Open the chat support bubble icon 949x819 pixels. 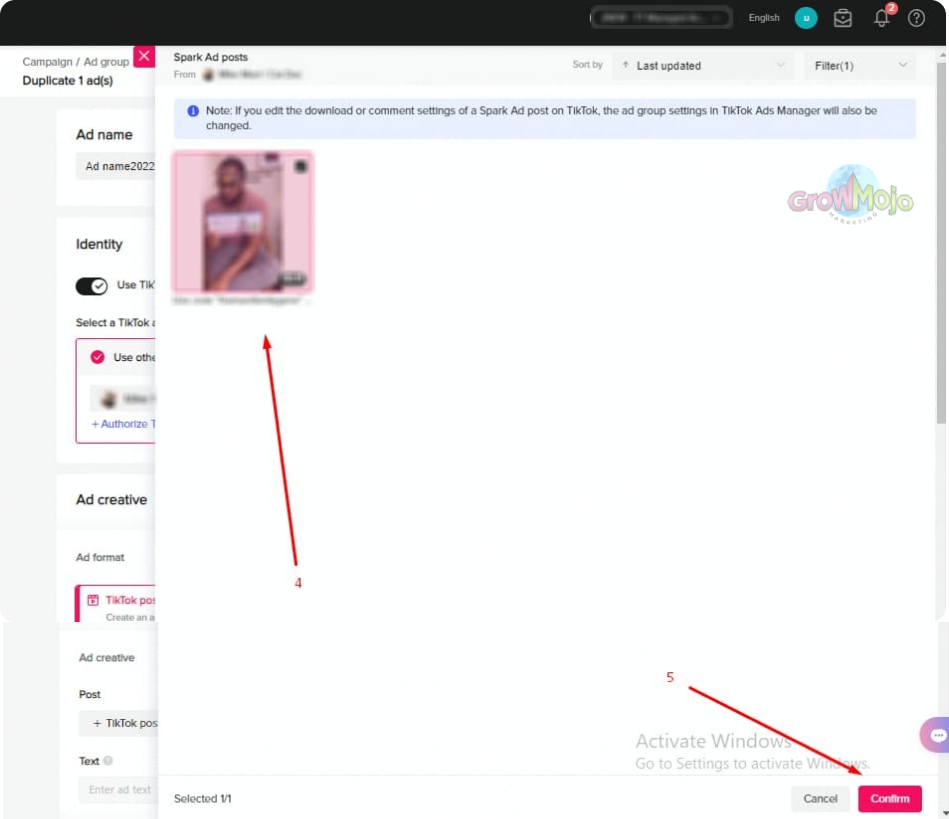pos(936,735)
